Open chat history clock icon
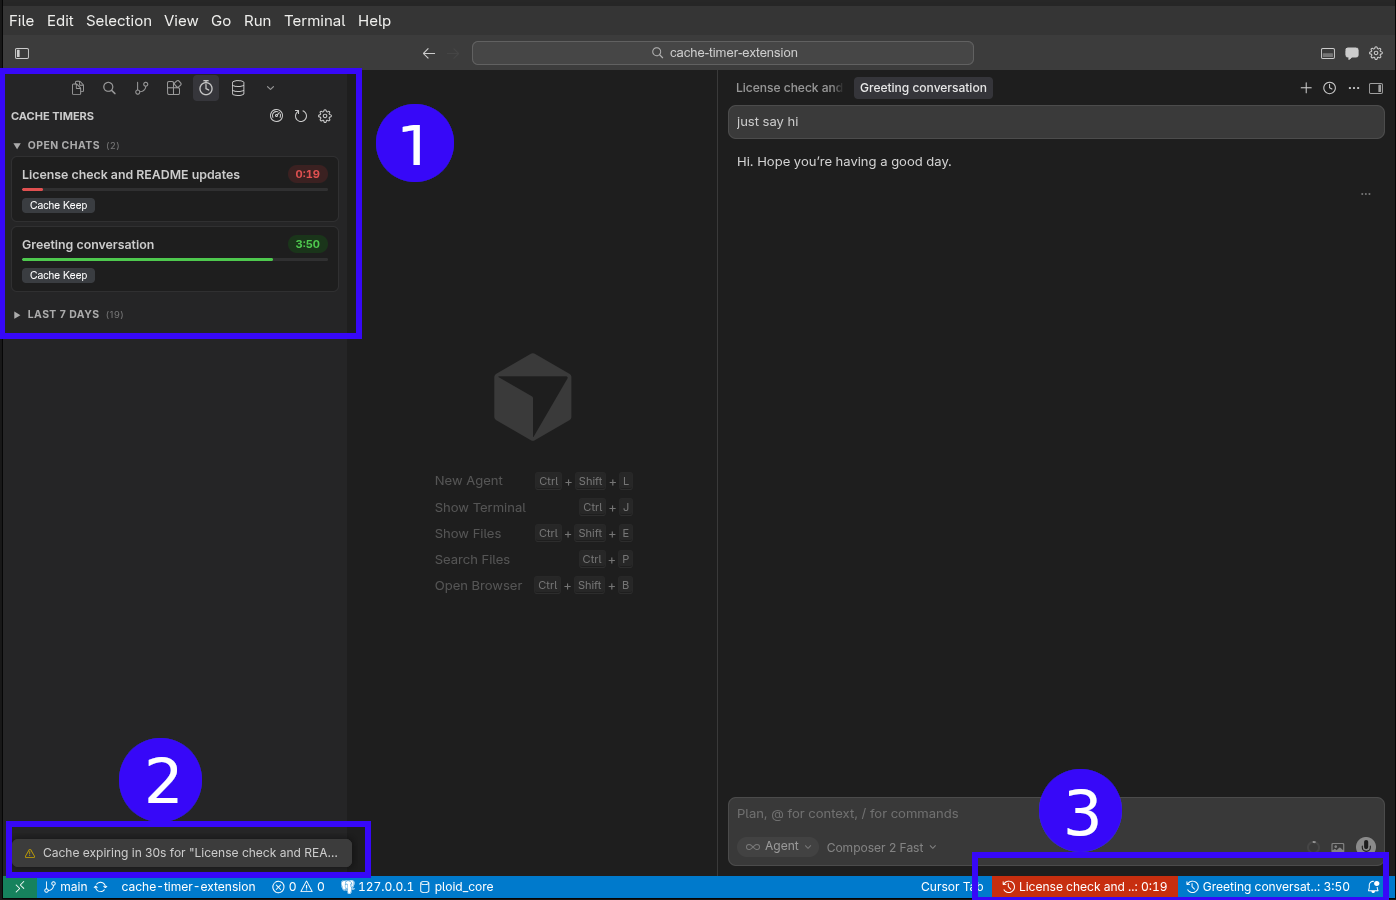The width and height of the screenshot is (1396, 900). [x=1330, y=88]
